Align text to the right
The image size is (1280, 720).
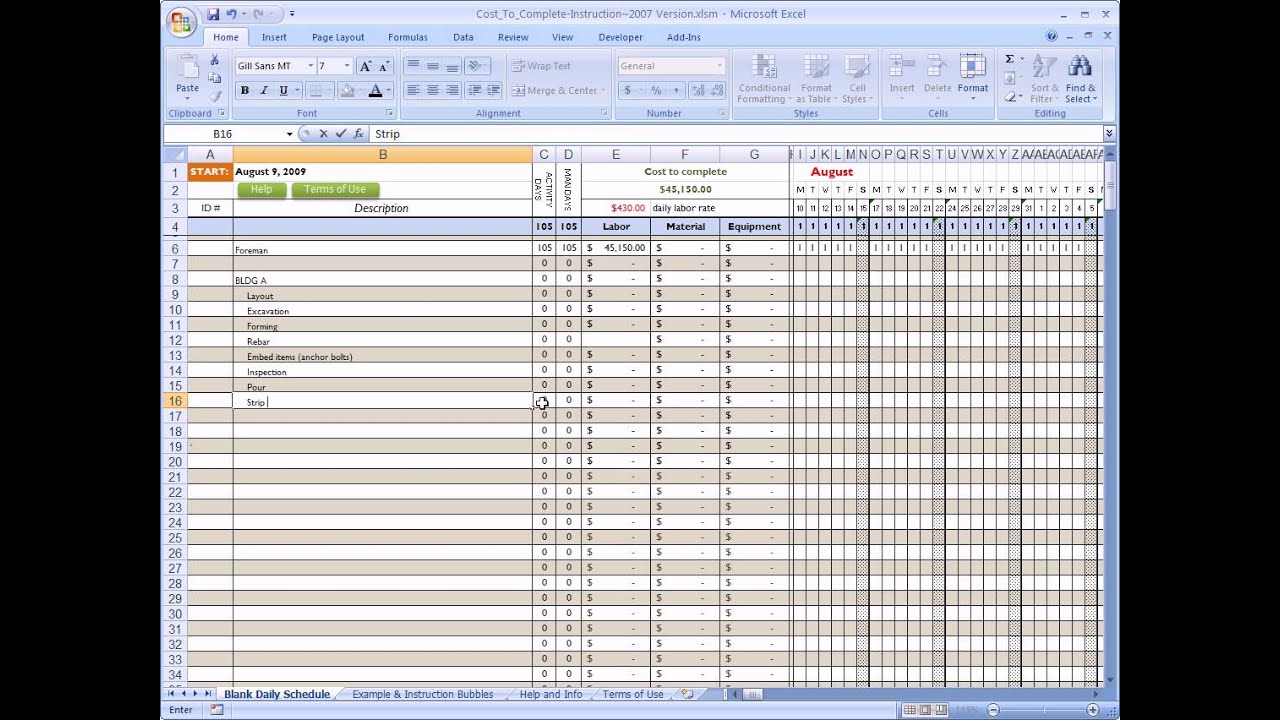452,90
